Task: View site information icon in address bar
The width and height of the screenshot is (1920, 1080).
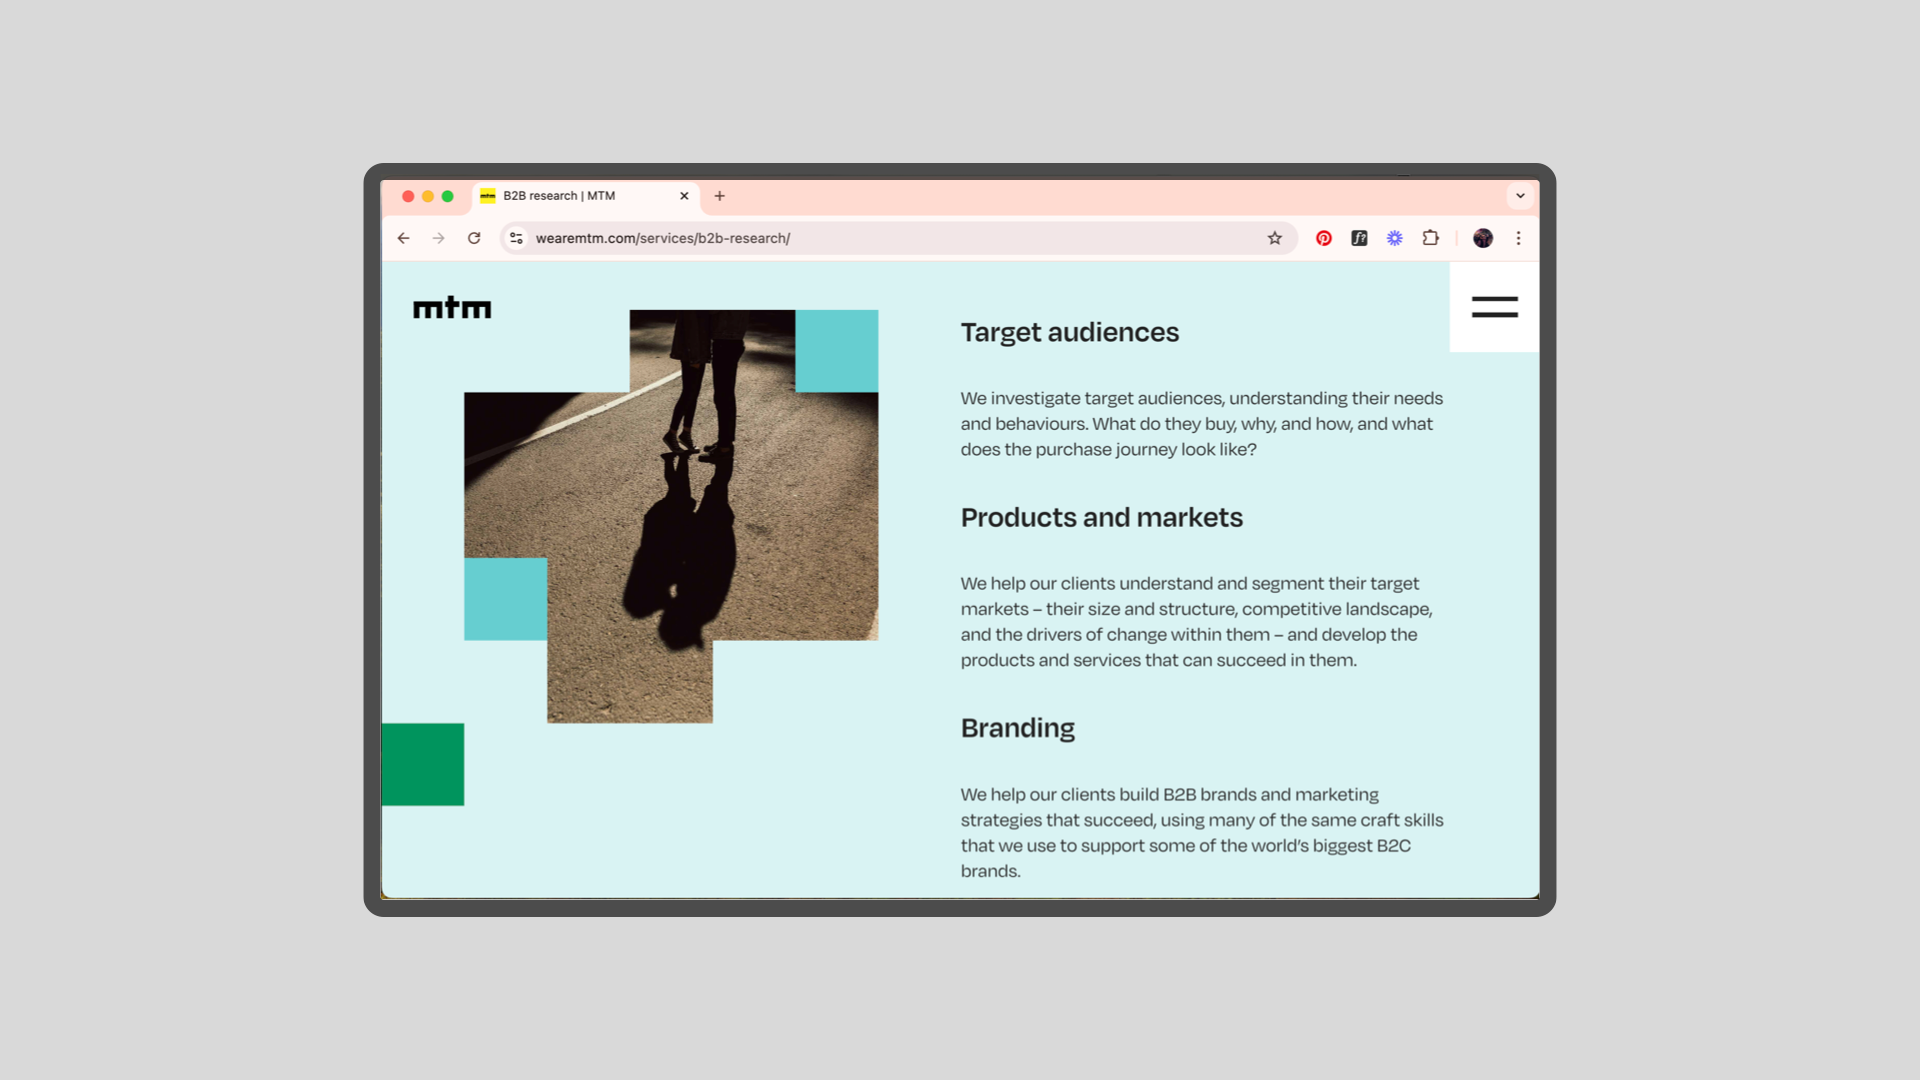Action: pos(516,238)
